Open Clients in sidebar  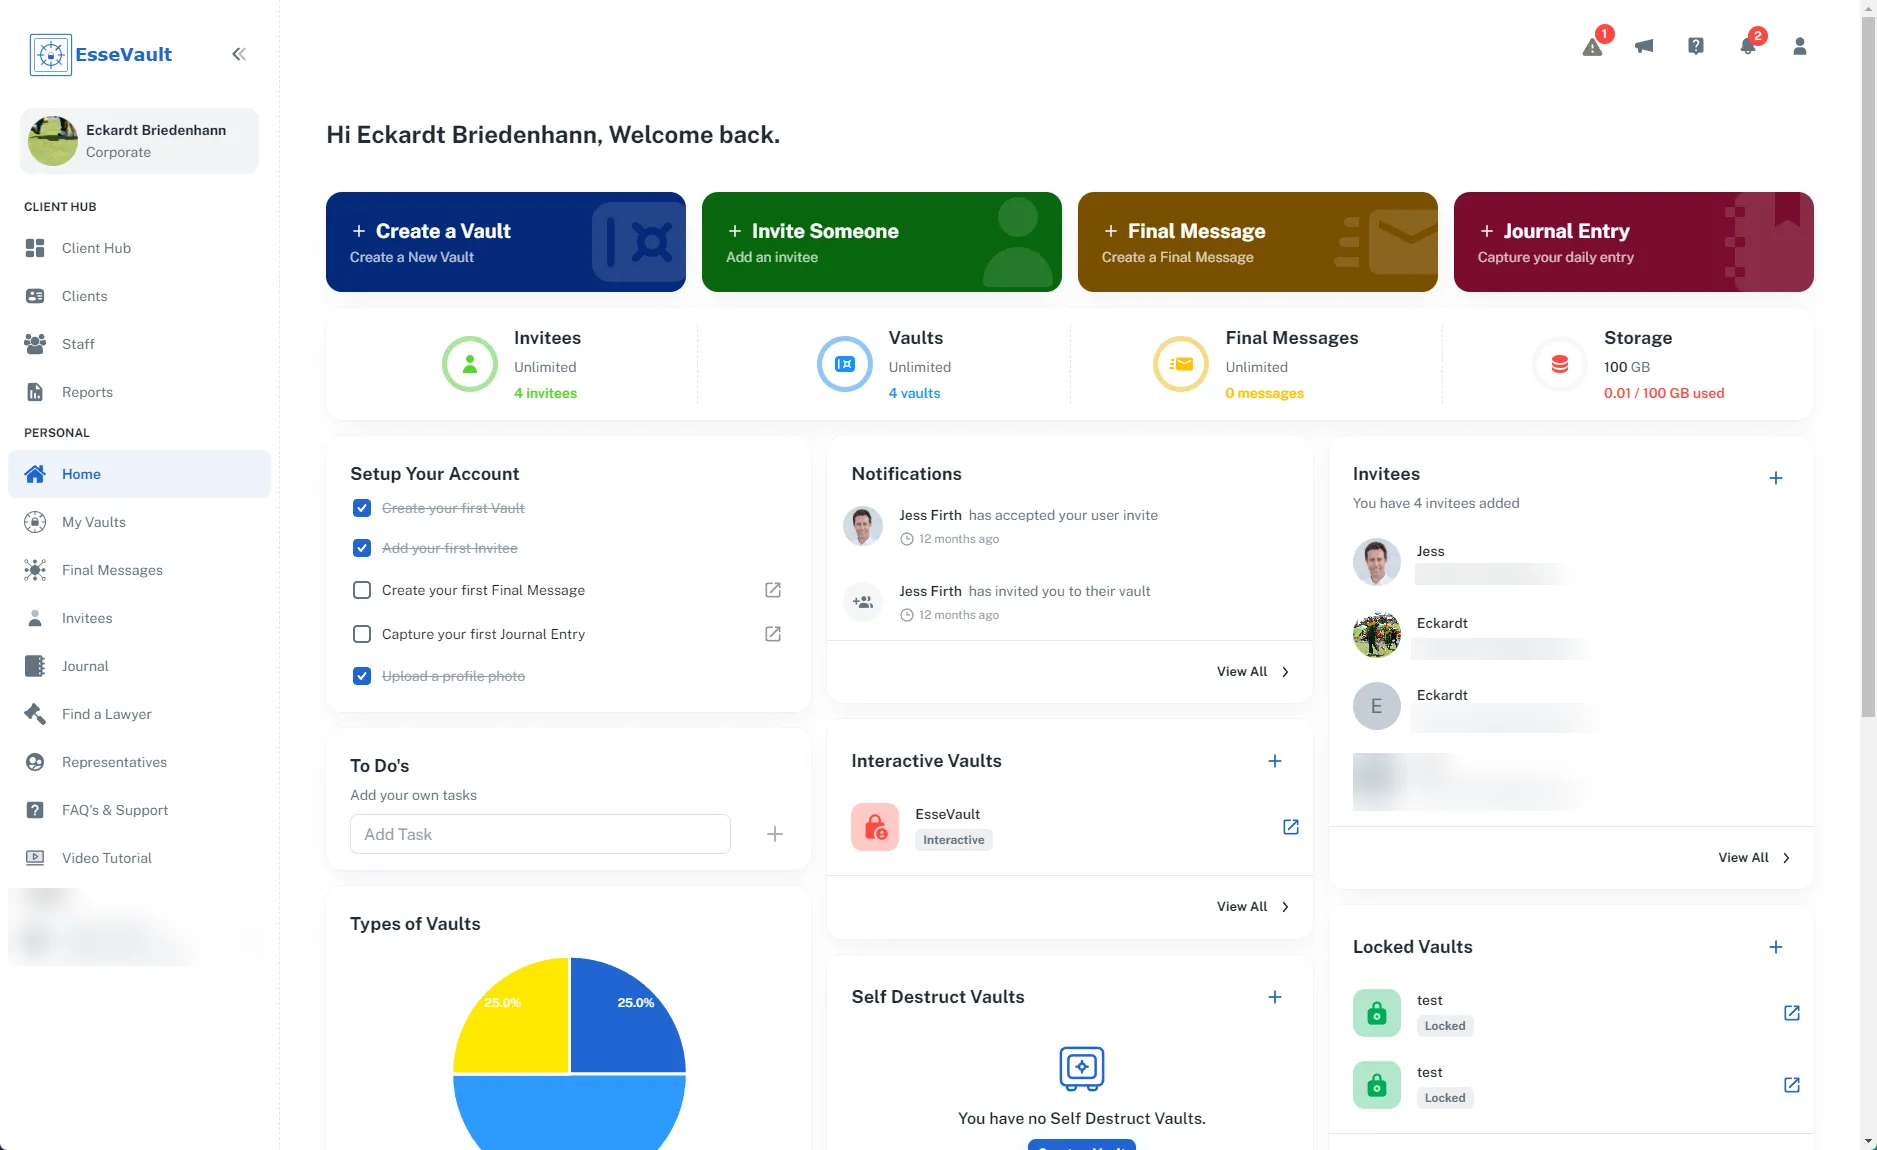[x=139, y=296]
